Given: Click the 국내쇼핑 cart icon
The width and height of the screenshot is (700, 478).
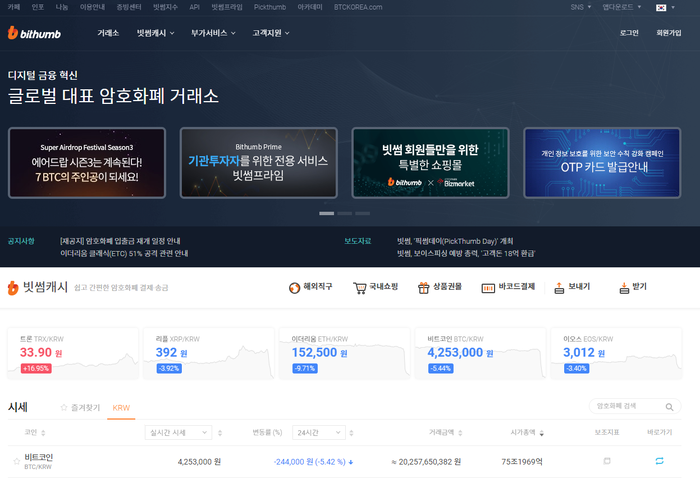Looking at the screenshot, I should coord(359,288).
